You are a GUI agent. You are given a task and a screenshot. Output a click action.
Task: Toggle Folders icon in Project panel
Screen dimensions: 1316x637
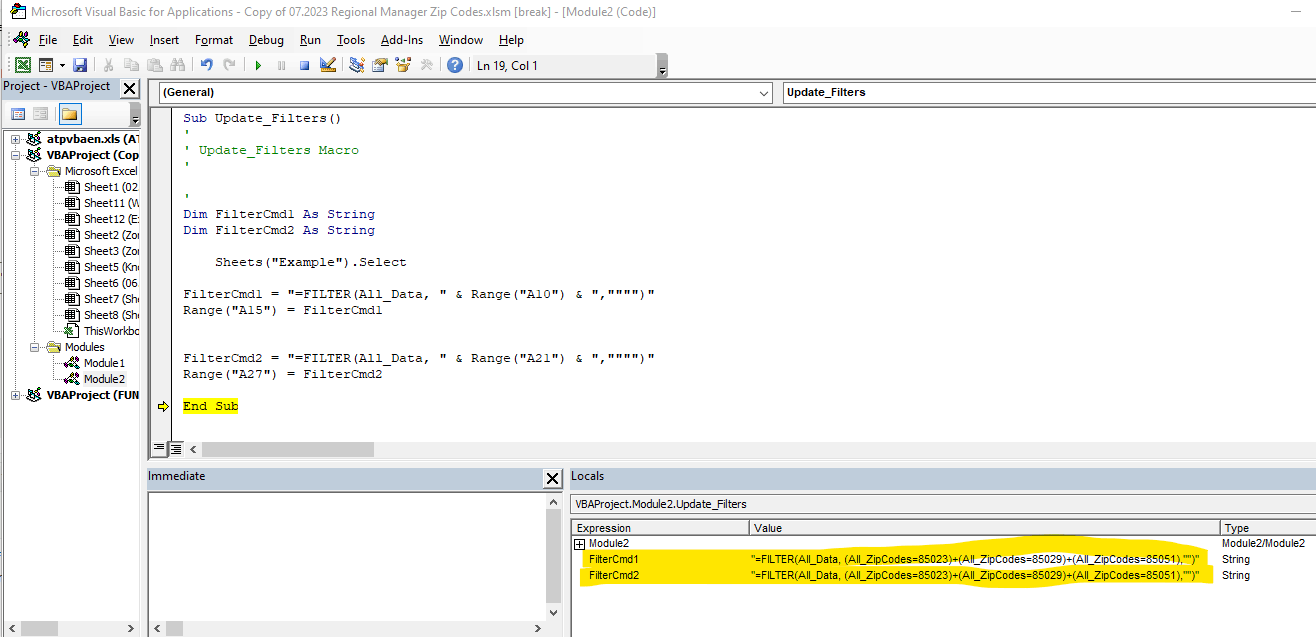click(69, 114)
